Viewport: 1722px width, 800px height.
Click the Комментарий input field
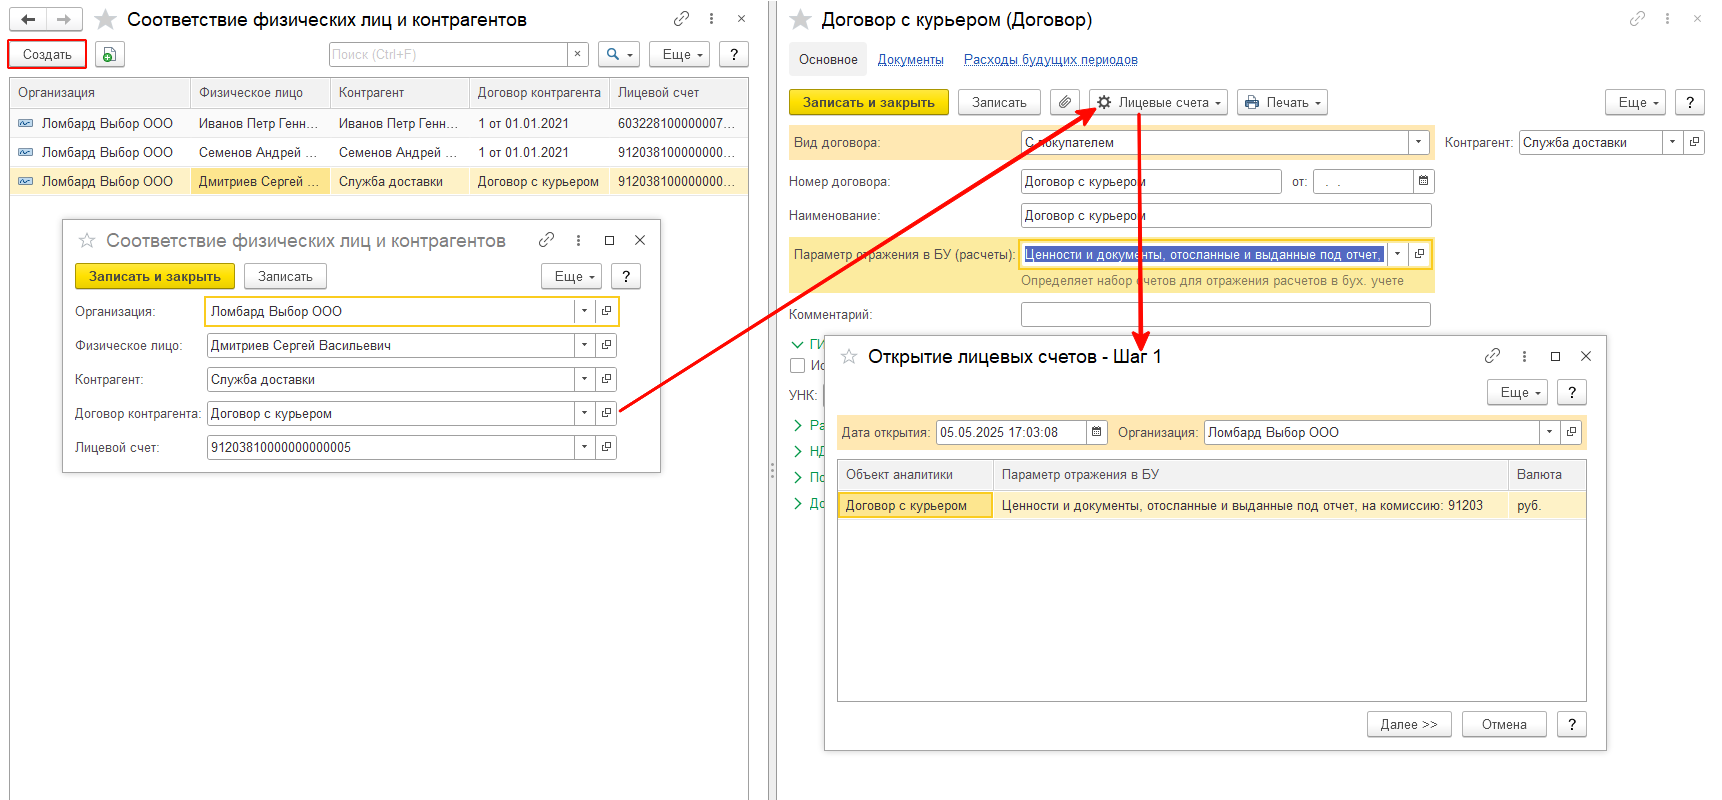point(1225,314)
